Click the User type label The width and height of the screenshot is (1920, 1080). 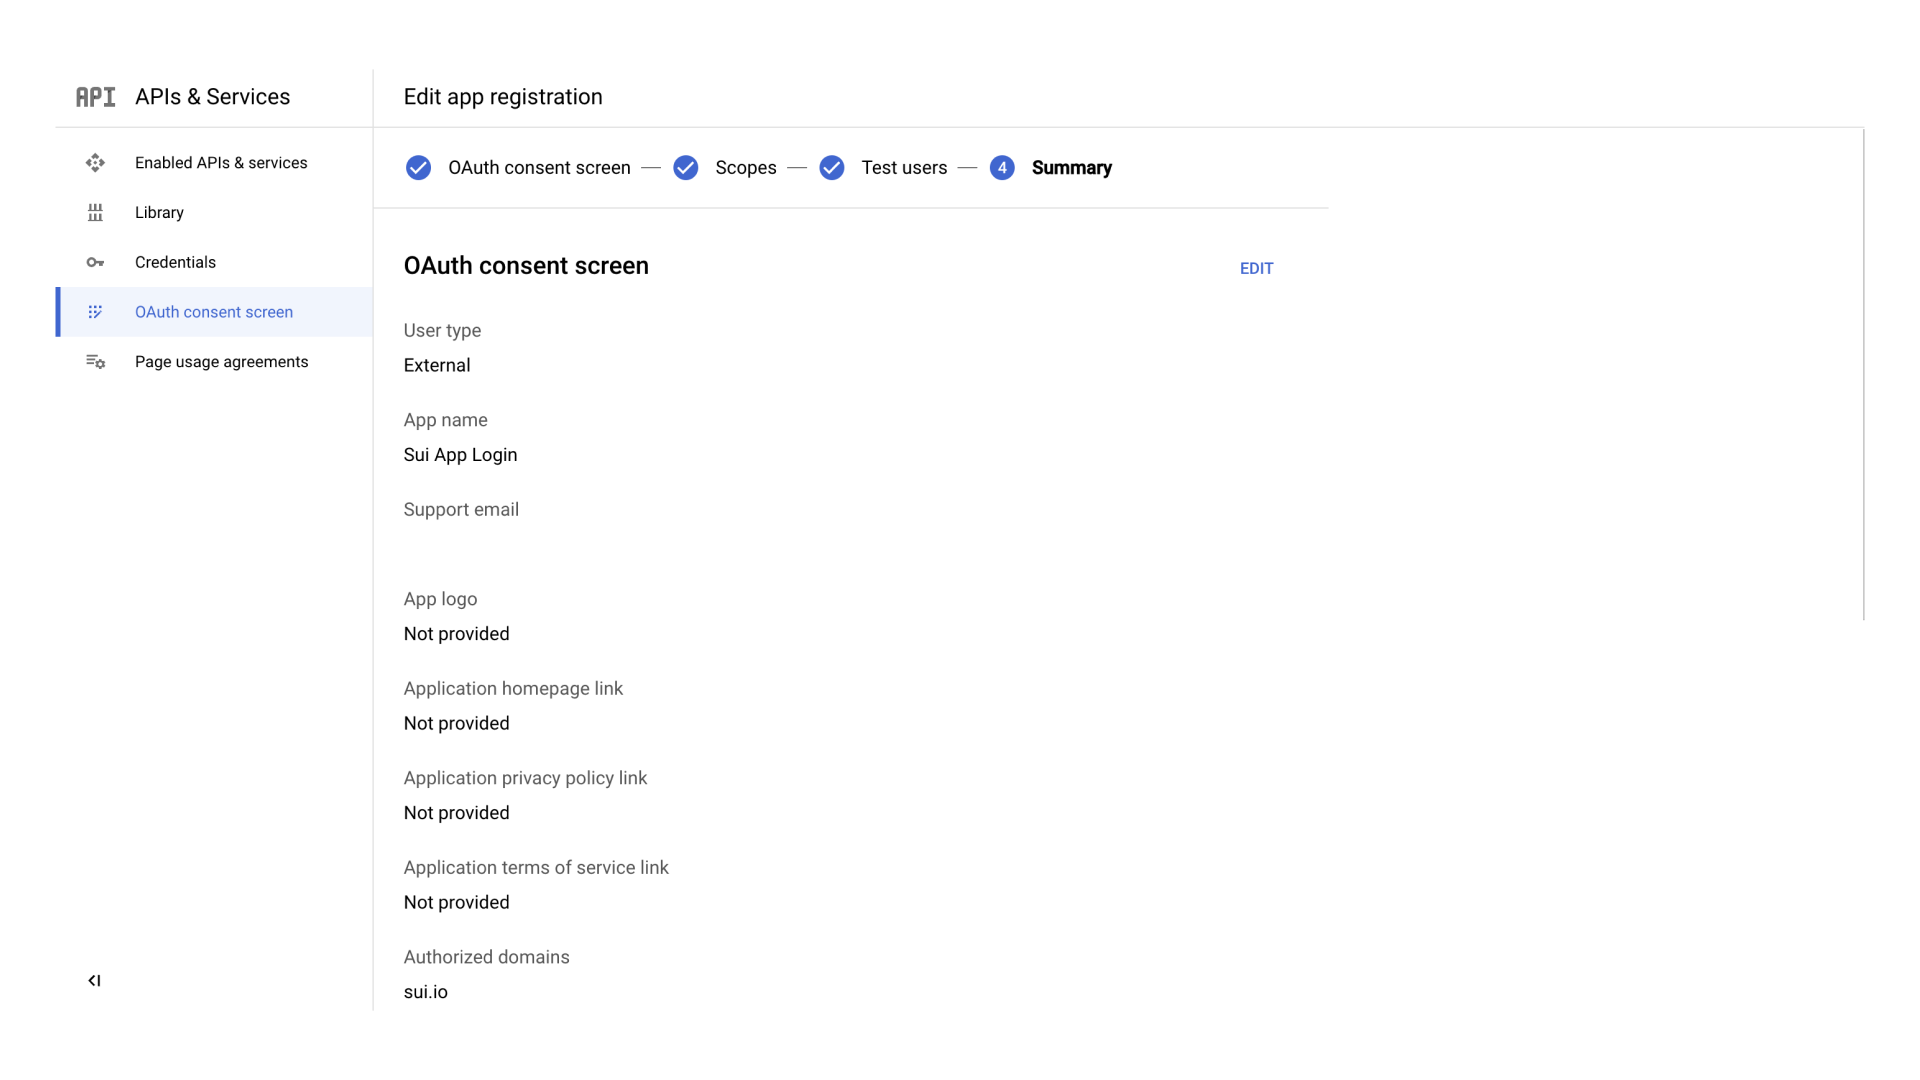[x=442, y=331]
